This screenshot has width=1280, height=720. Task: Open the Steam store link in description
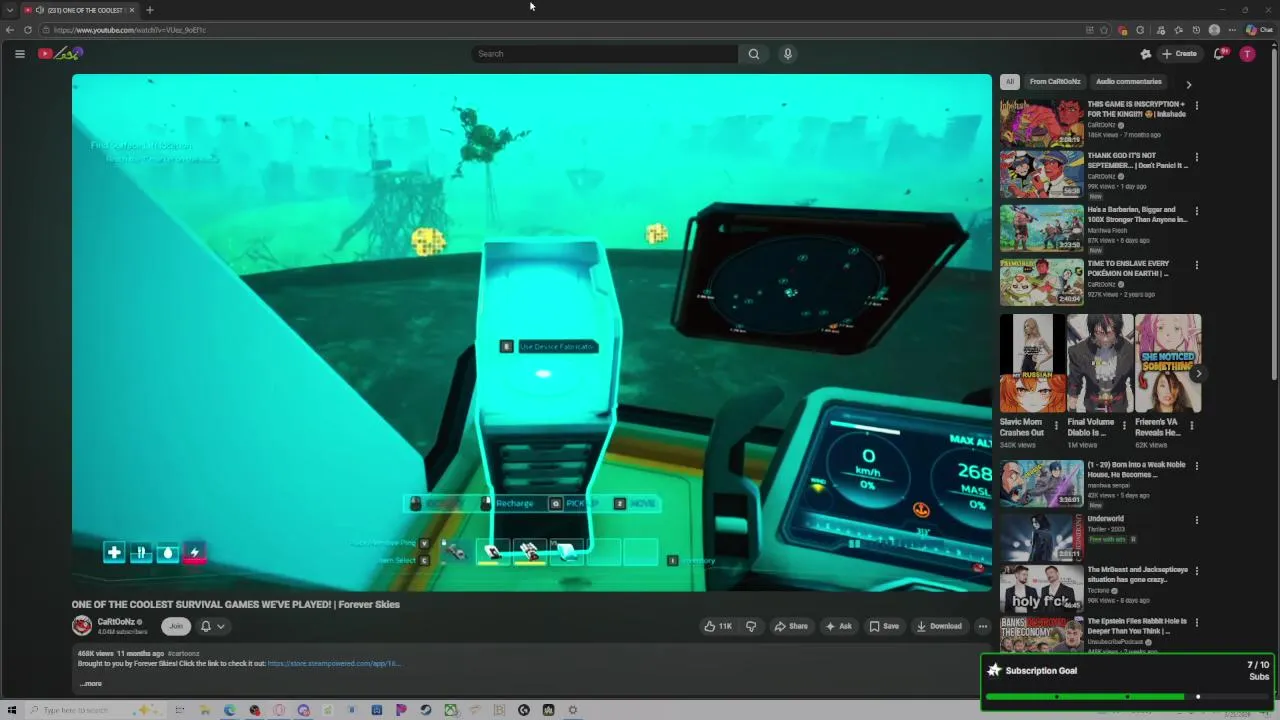334,663
